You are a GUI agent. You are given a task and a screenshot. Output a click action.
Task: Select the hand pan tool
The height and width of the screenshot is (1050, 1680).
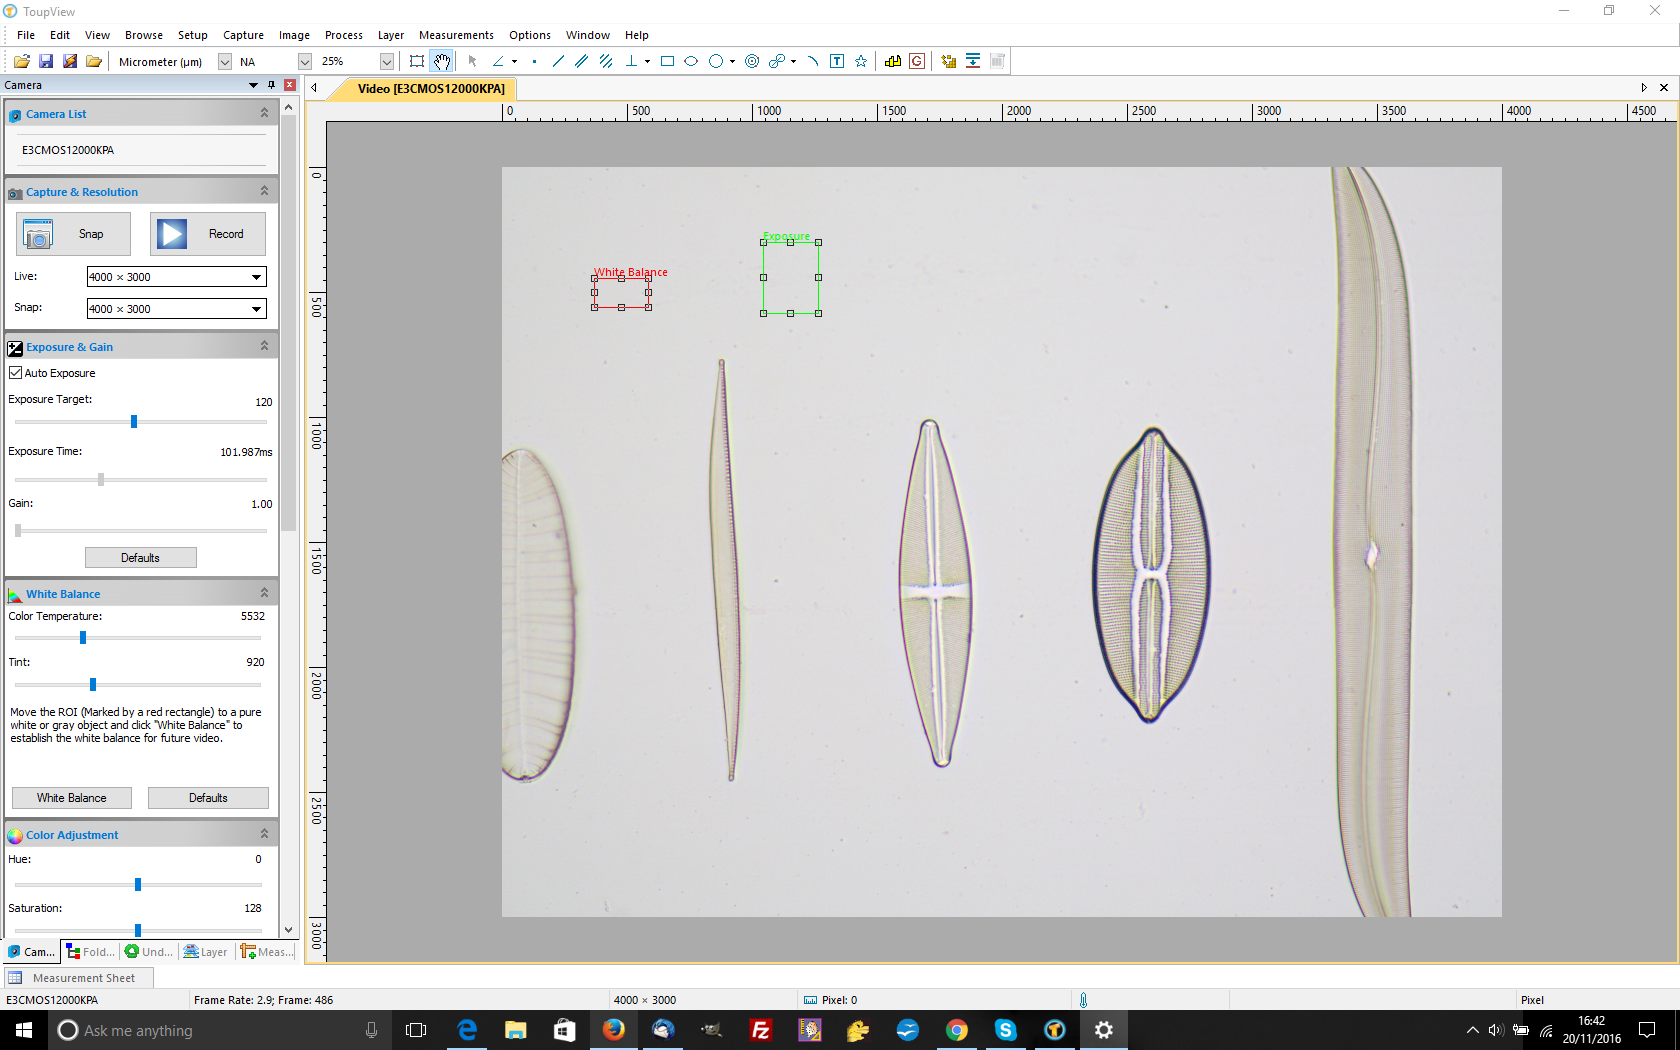tap(442, 61)
